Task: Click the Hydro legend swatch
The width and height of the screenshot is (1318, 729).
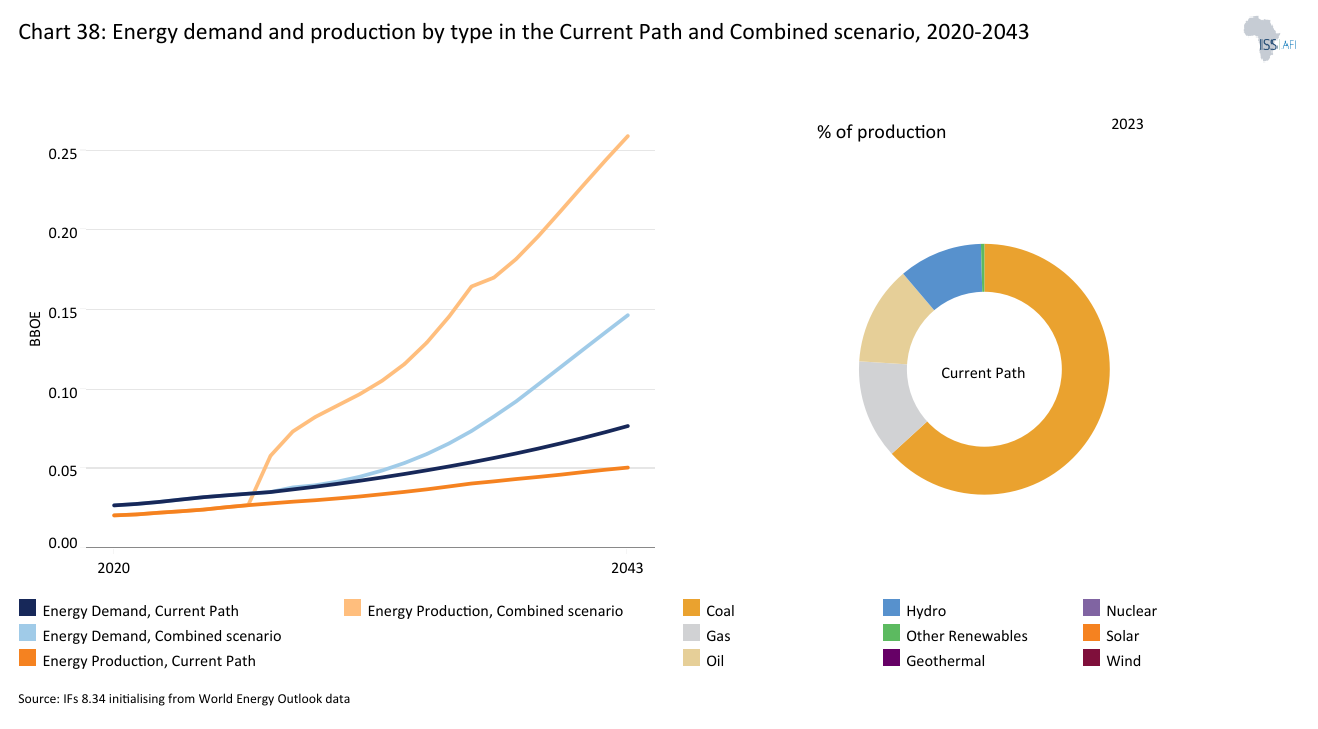Action: pos(891,608)
